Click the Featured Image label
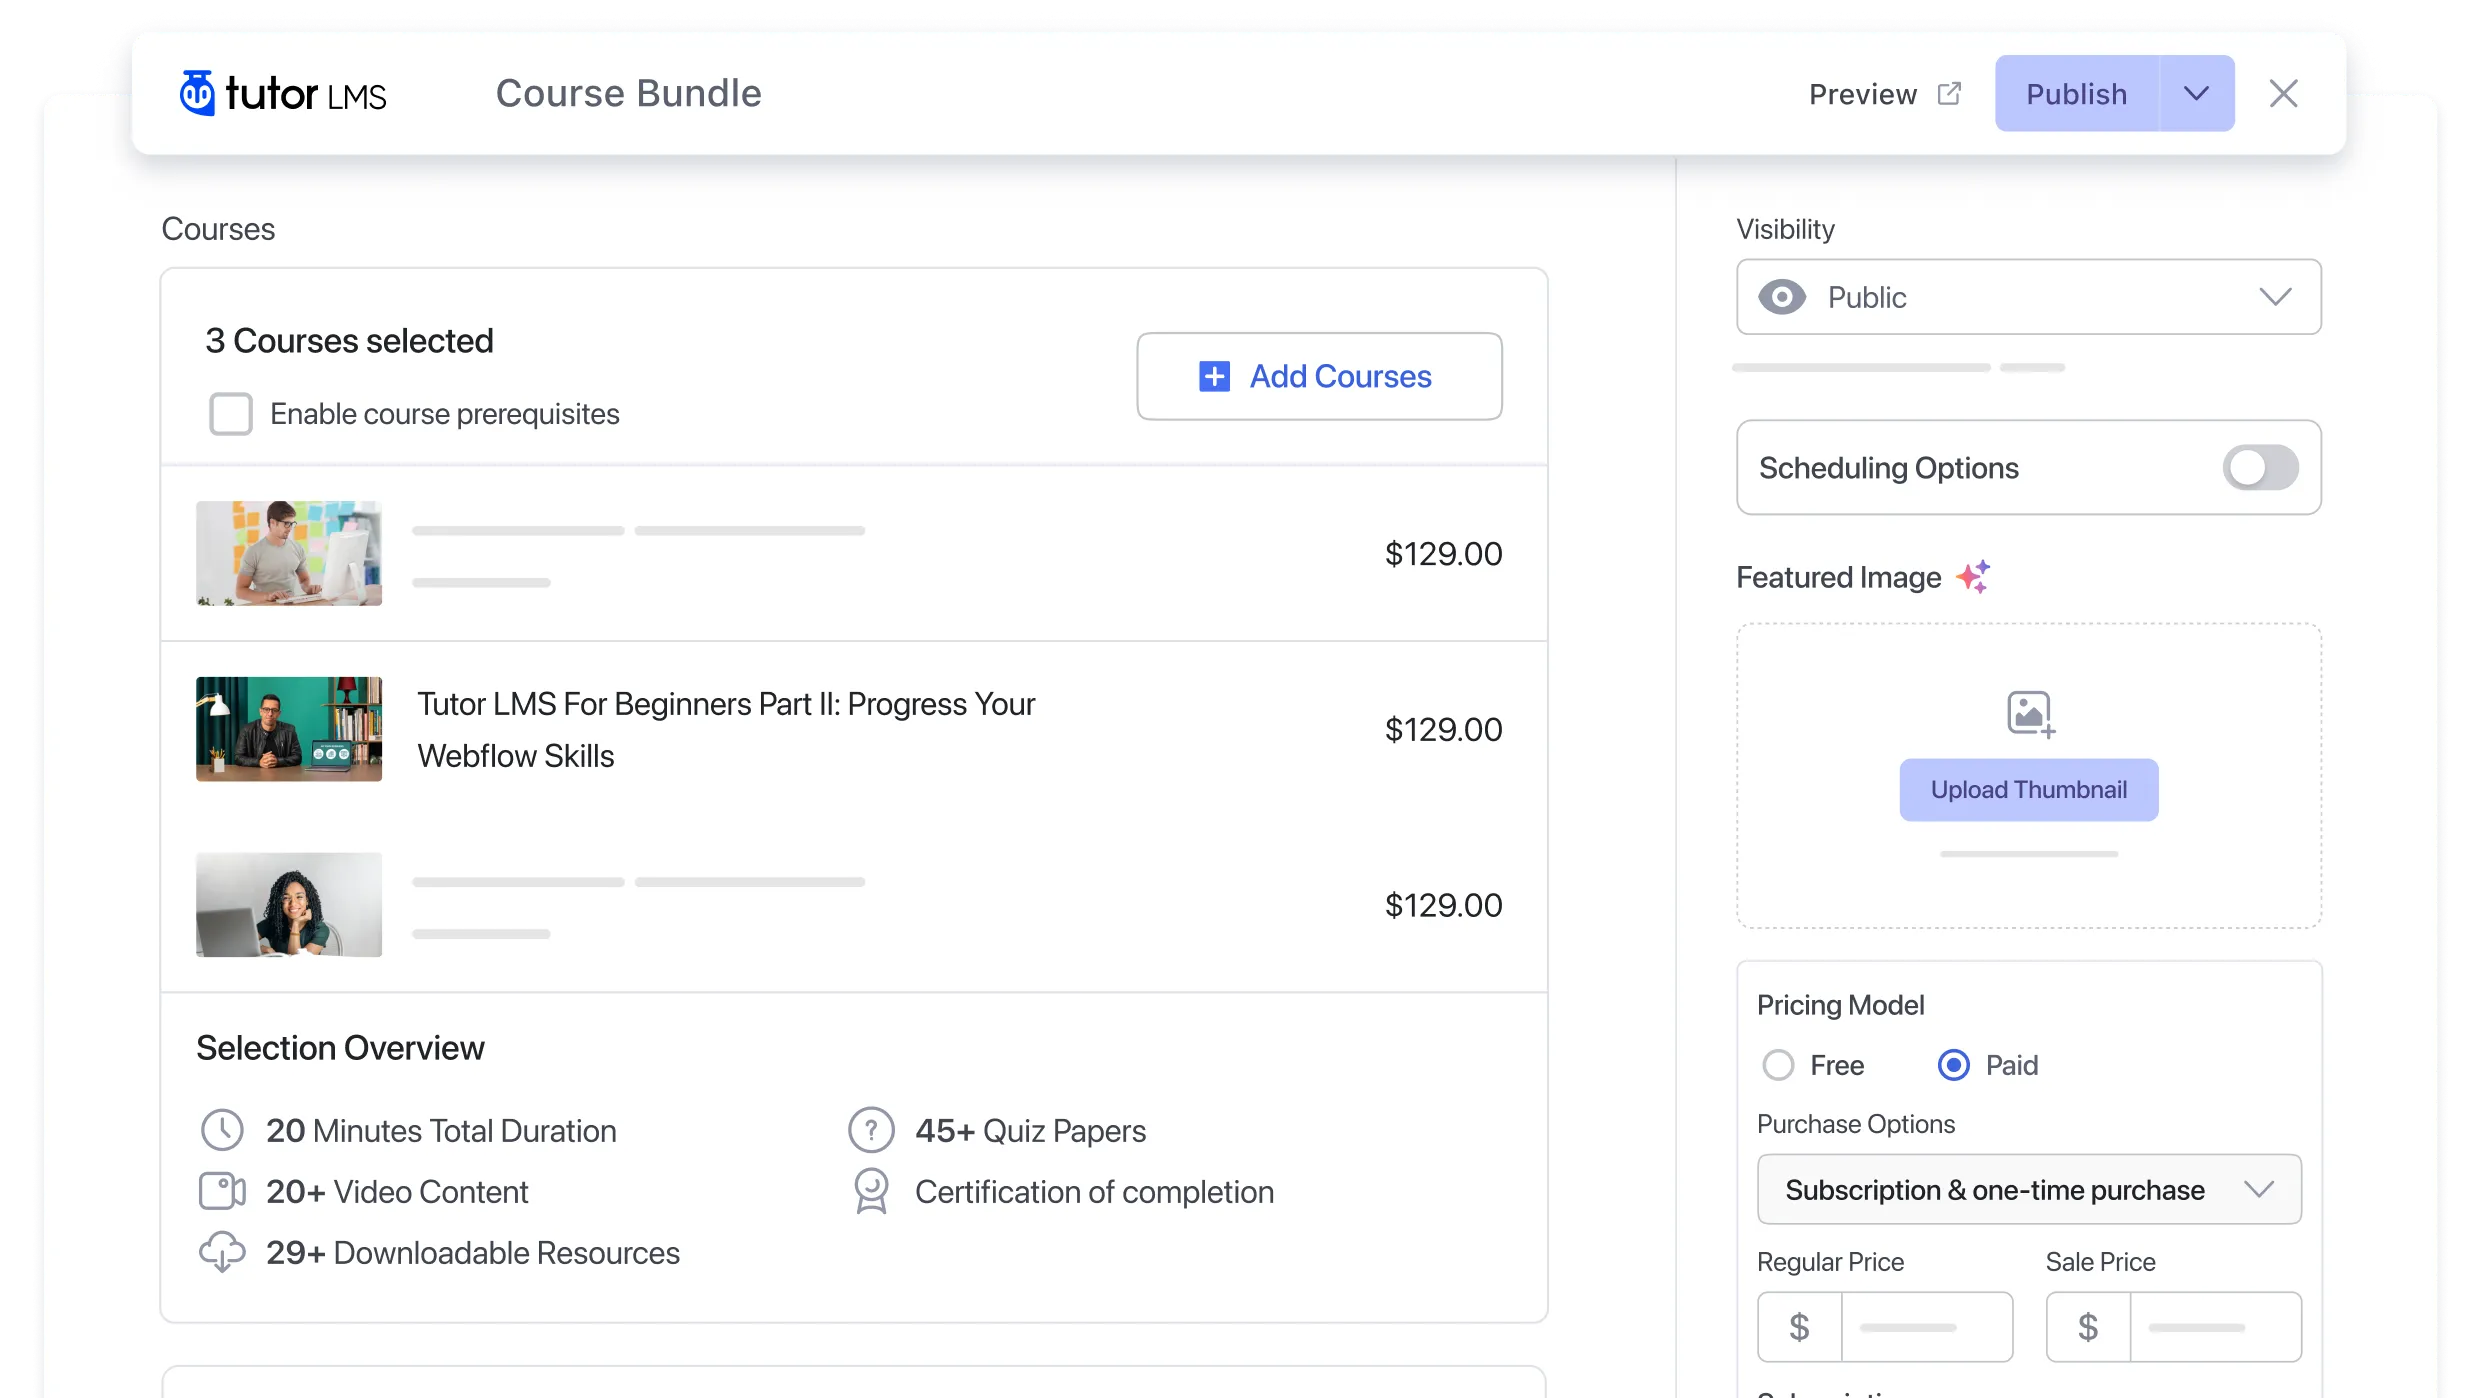 tap(1838, 577)
